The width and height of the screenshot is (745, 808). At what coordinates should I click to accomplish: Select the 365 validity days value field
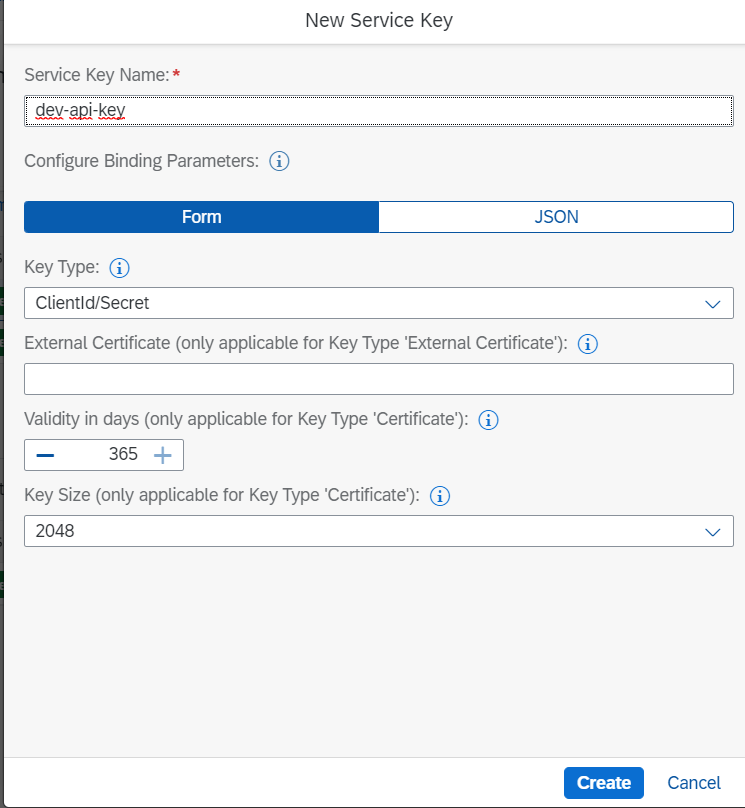click(110, 455)
